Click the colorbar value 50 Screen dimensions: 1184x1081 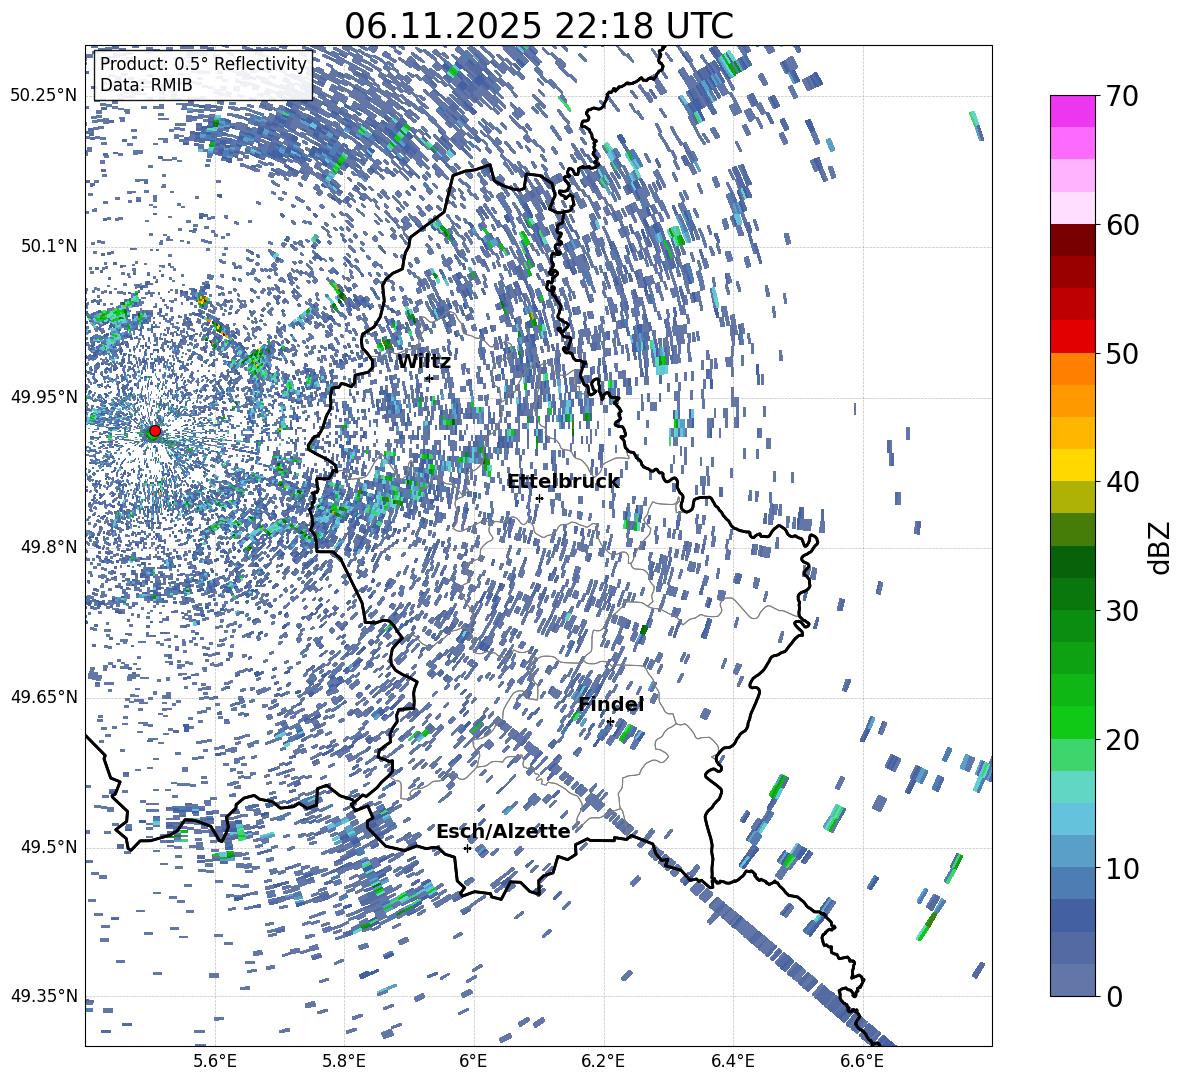coord(1122,353)
